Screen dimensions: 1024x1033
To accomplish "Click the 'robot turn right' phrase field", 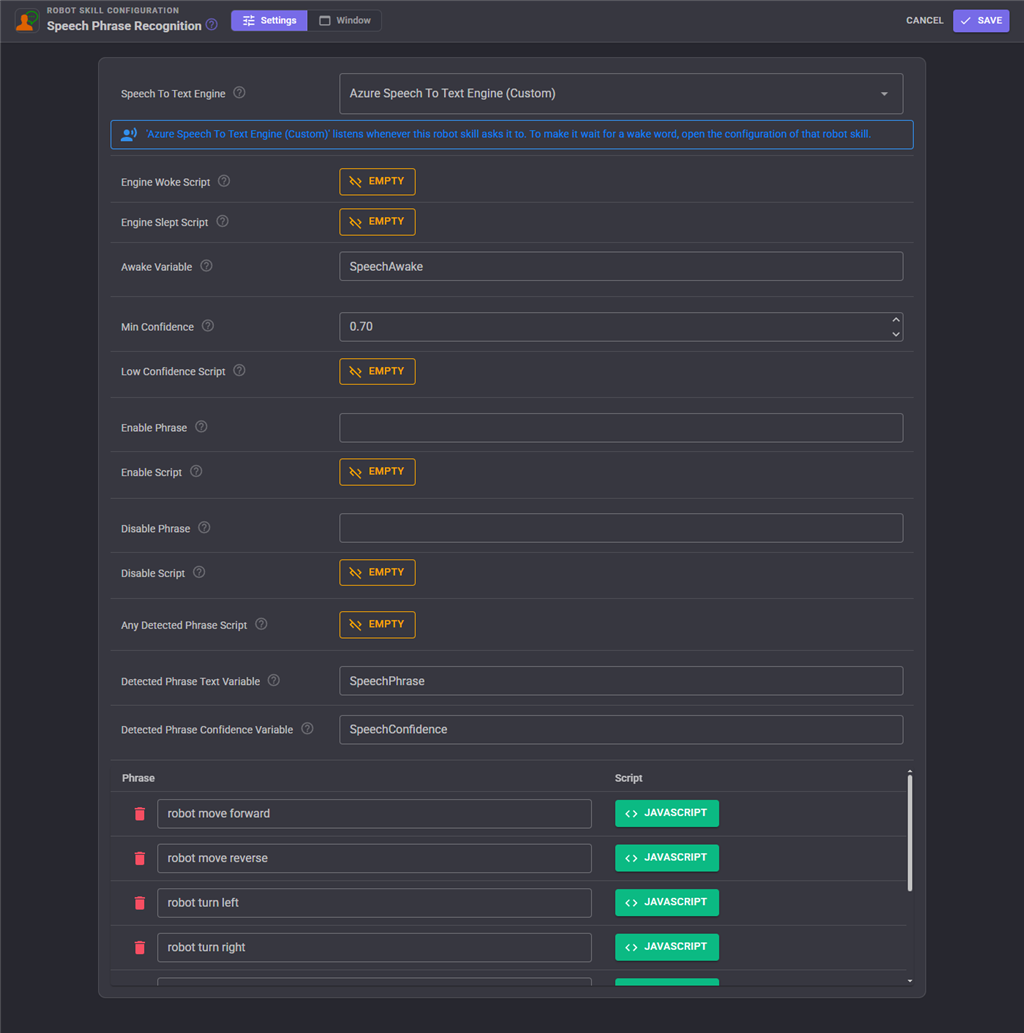I will 374,947.
